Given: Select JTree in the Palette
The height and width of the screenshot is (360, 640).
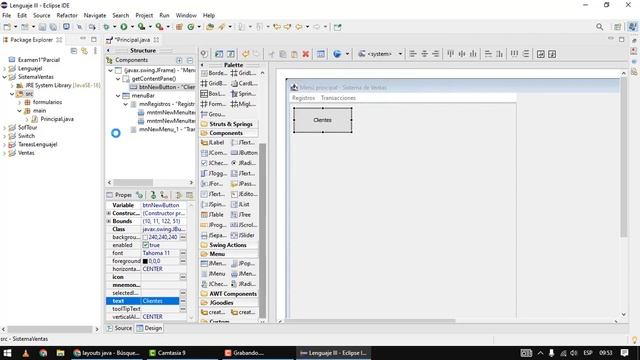Looking at the screenshot, I should tap(241, 214).
